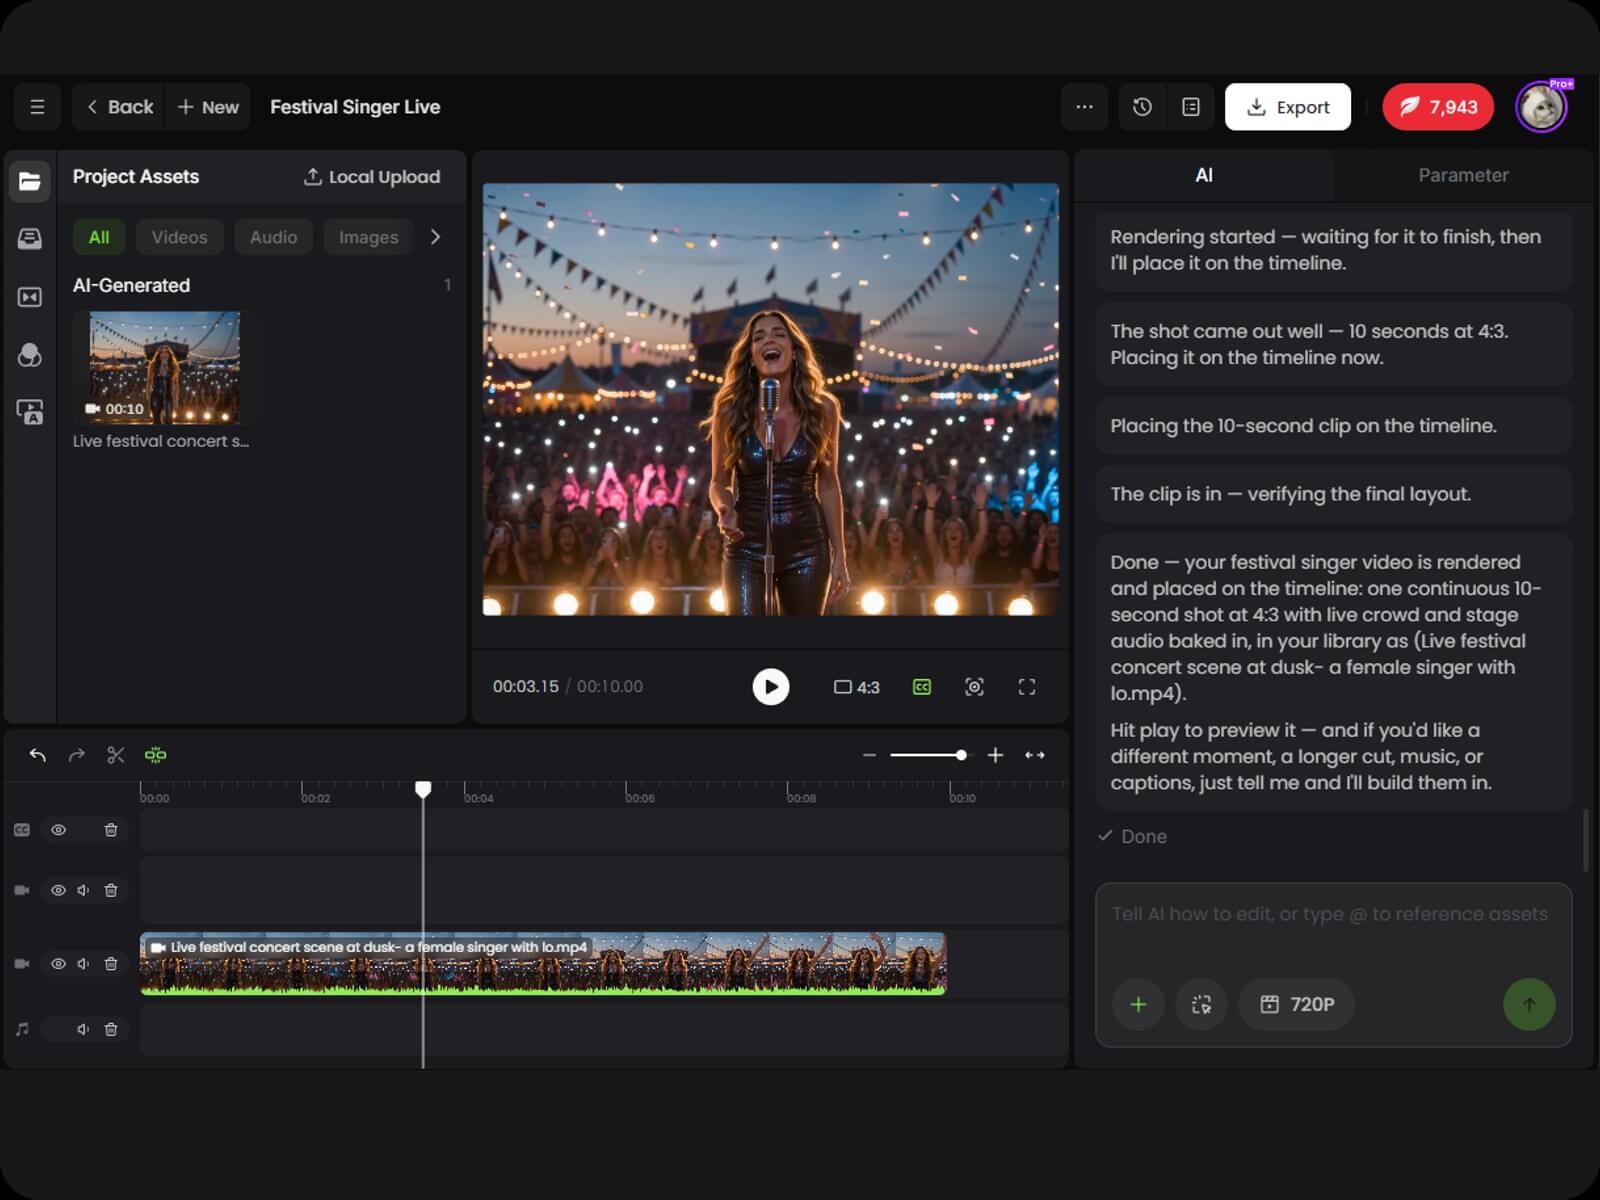This screenshot has width=1600, height=1200.
Task: Filter assets by Videos
Action: 180,237
